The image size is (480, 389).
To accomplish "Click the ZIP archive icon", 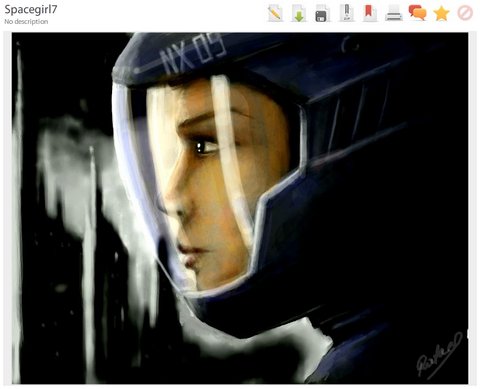I will pos(346,14).
